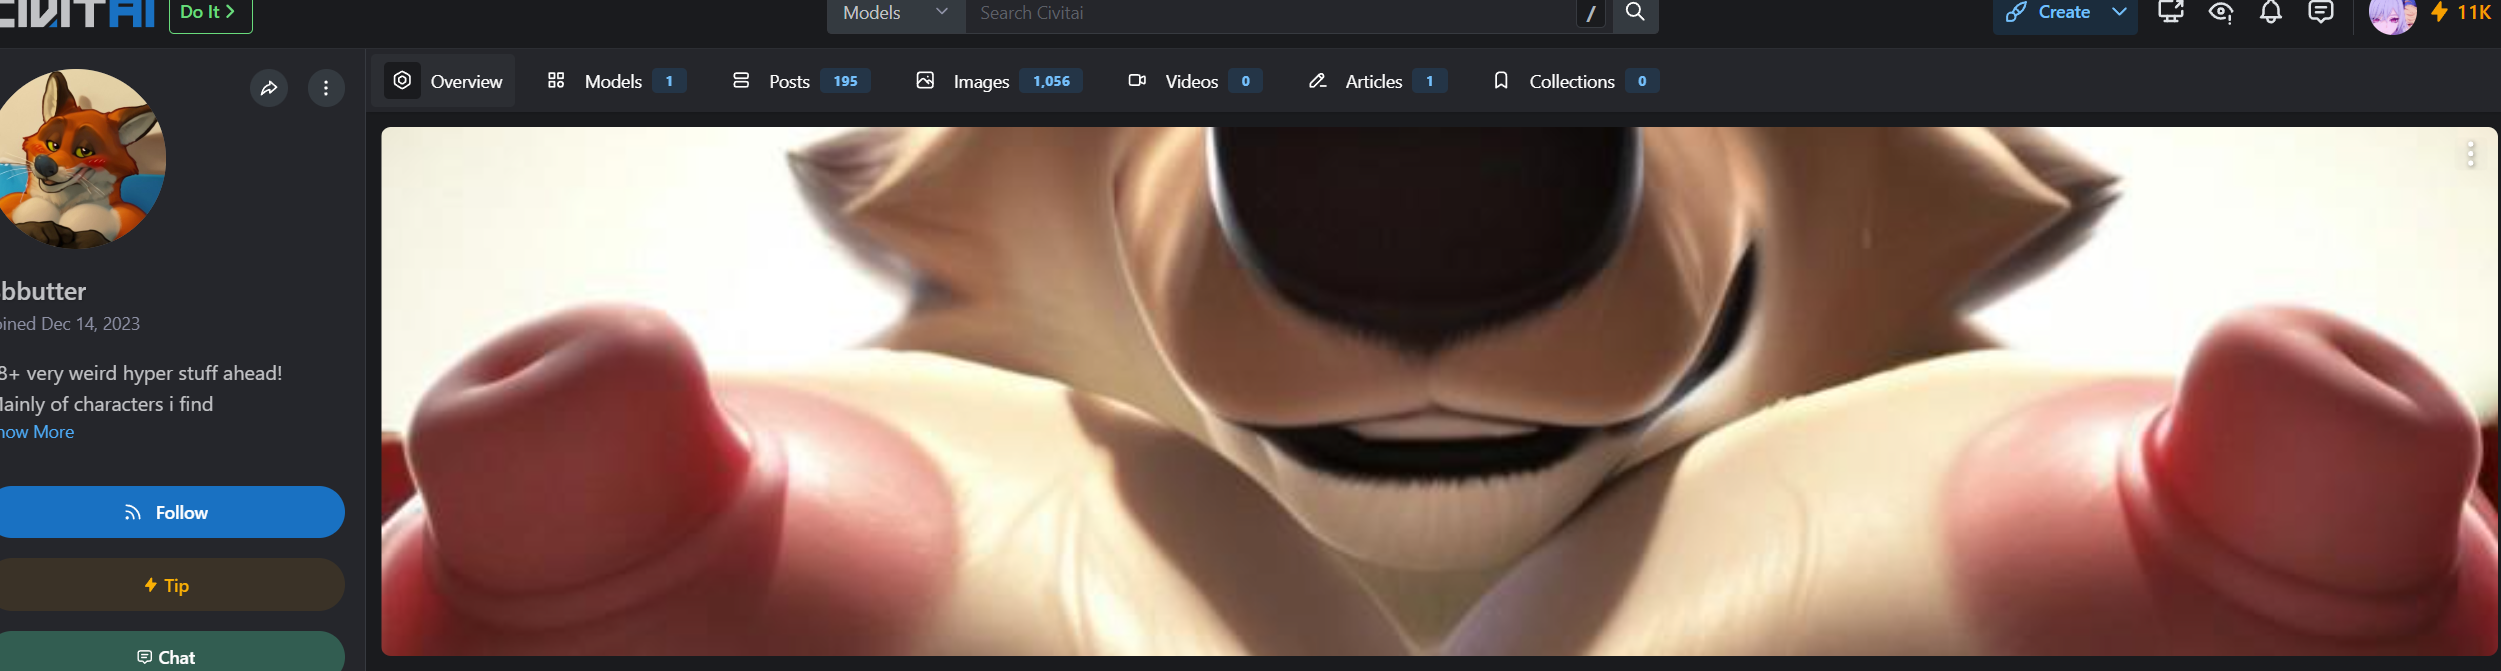Click the green Do It button
The image size is (2501, 671).
coord(210,14)
